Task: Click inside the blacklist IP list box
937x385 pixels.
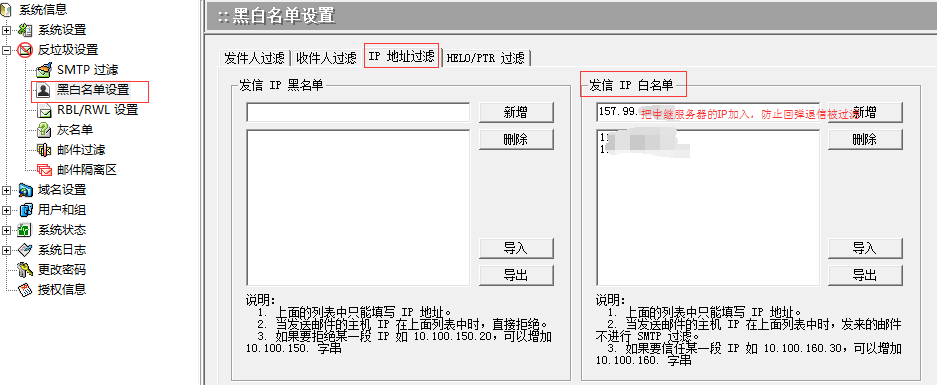Action: click(358, 207)
